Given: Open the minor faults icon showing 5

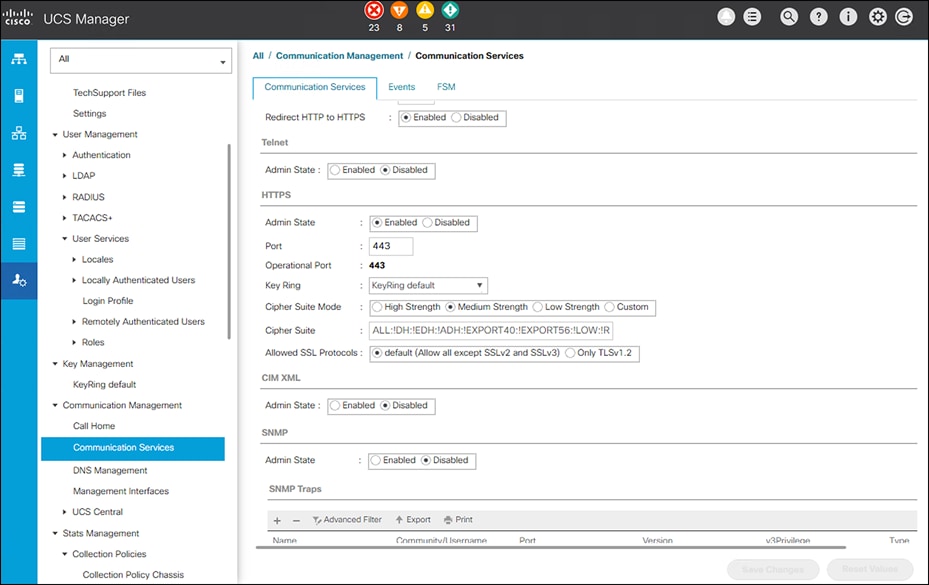Looking at the screenshot, I should coord(425,11).
